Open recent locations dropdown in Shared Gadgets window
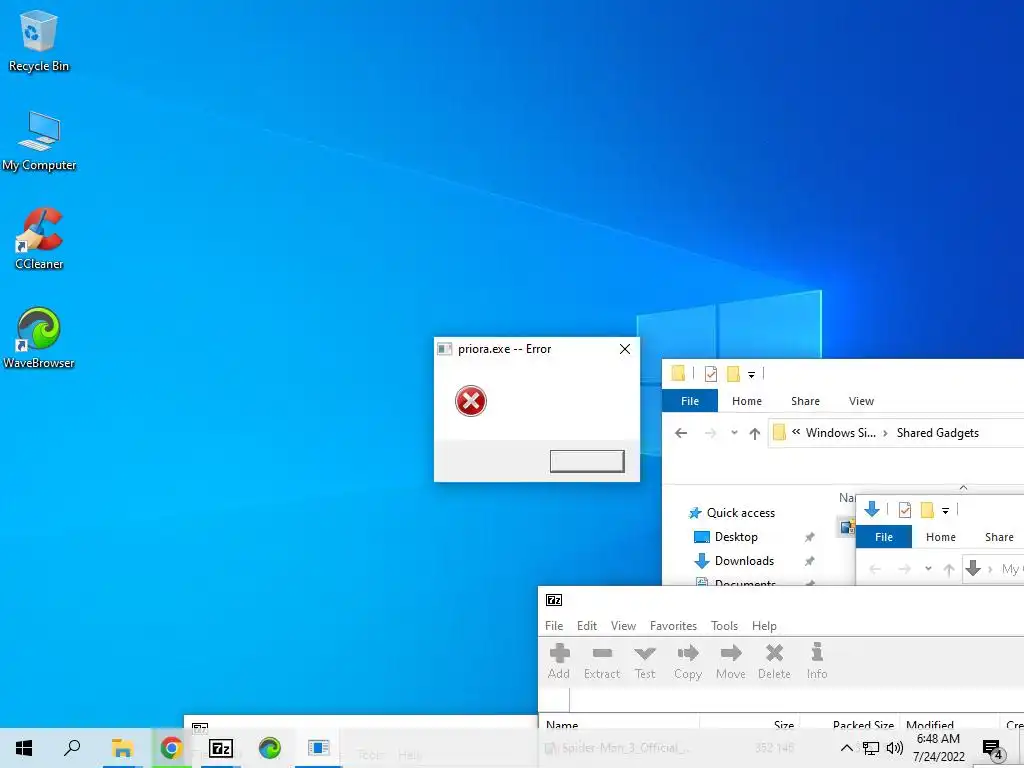The height and width of the screenshot is (768, 1024). click(x=735, y=433)
